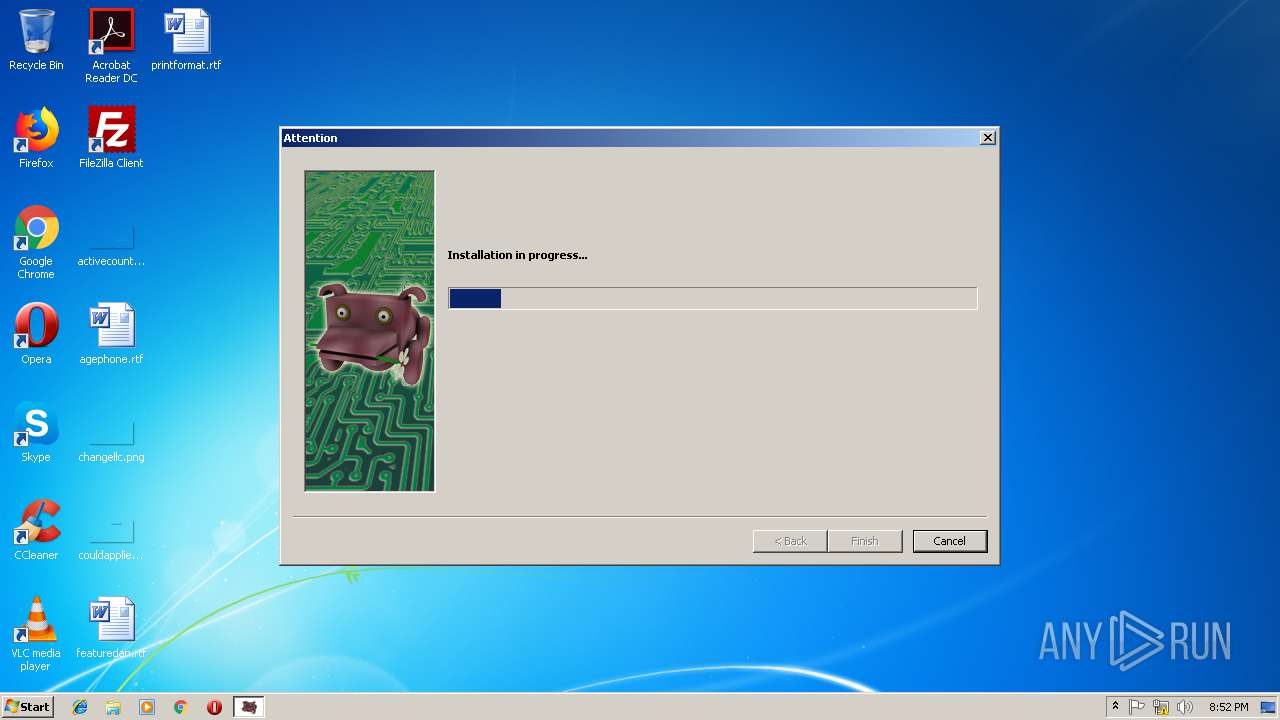Click the Show Desktop button in taskbar corner
The width and height of the screenshot is (1280, 720).
pos(1269,707)
